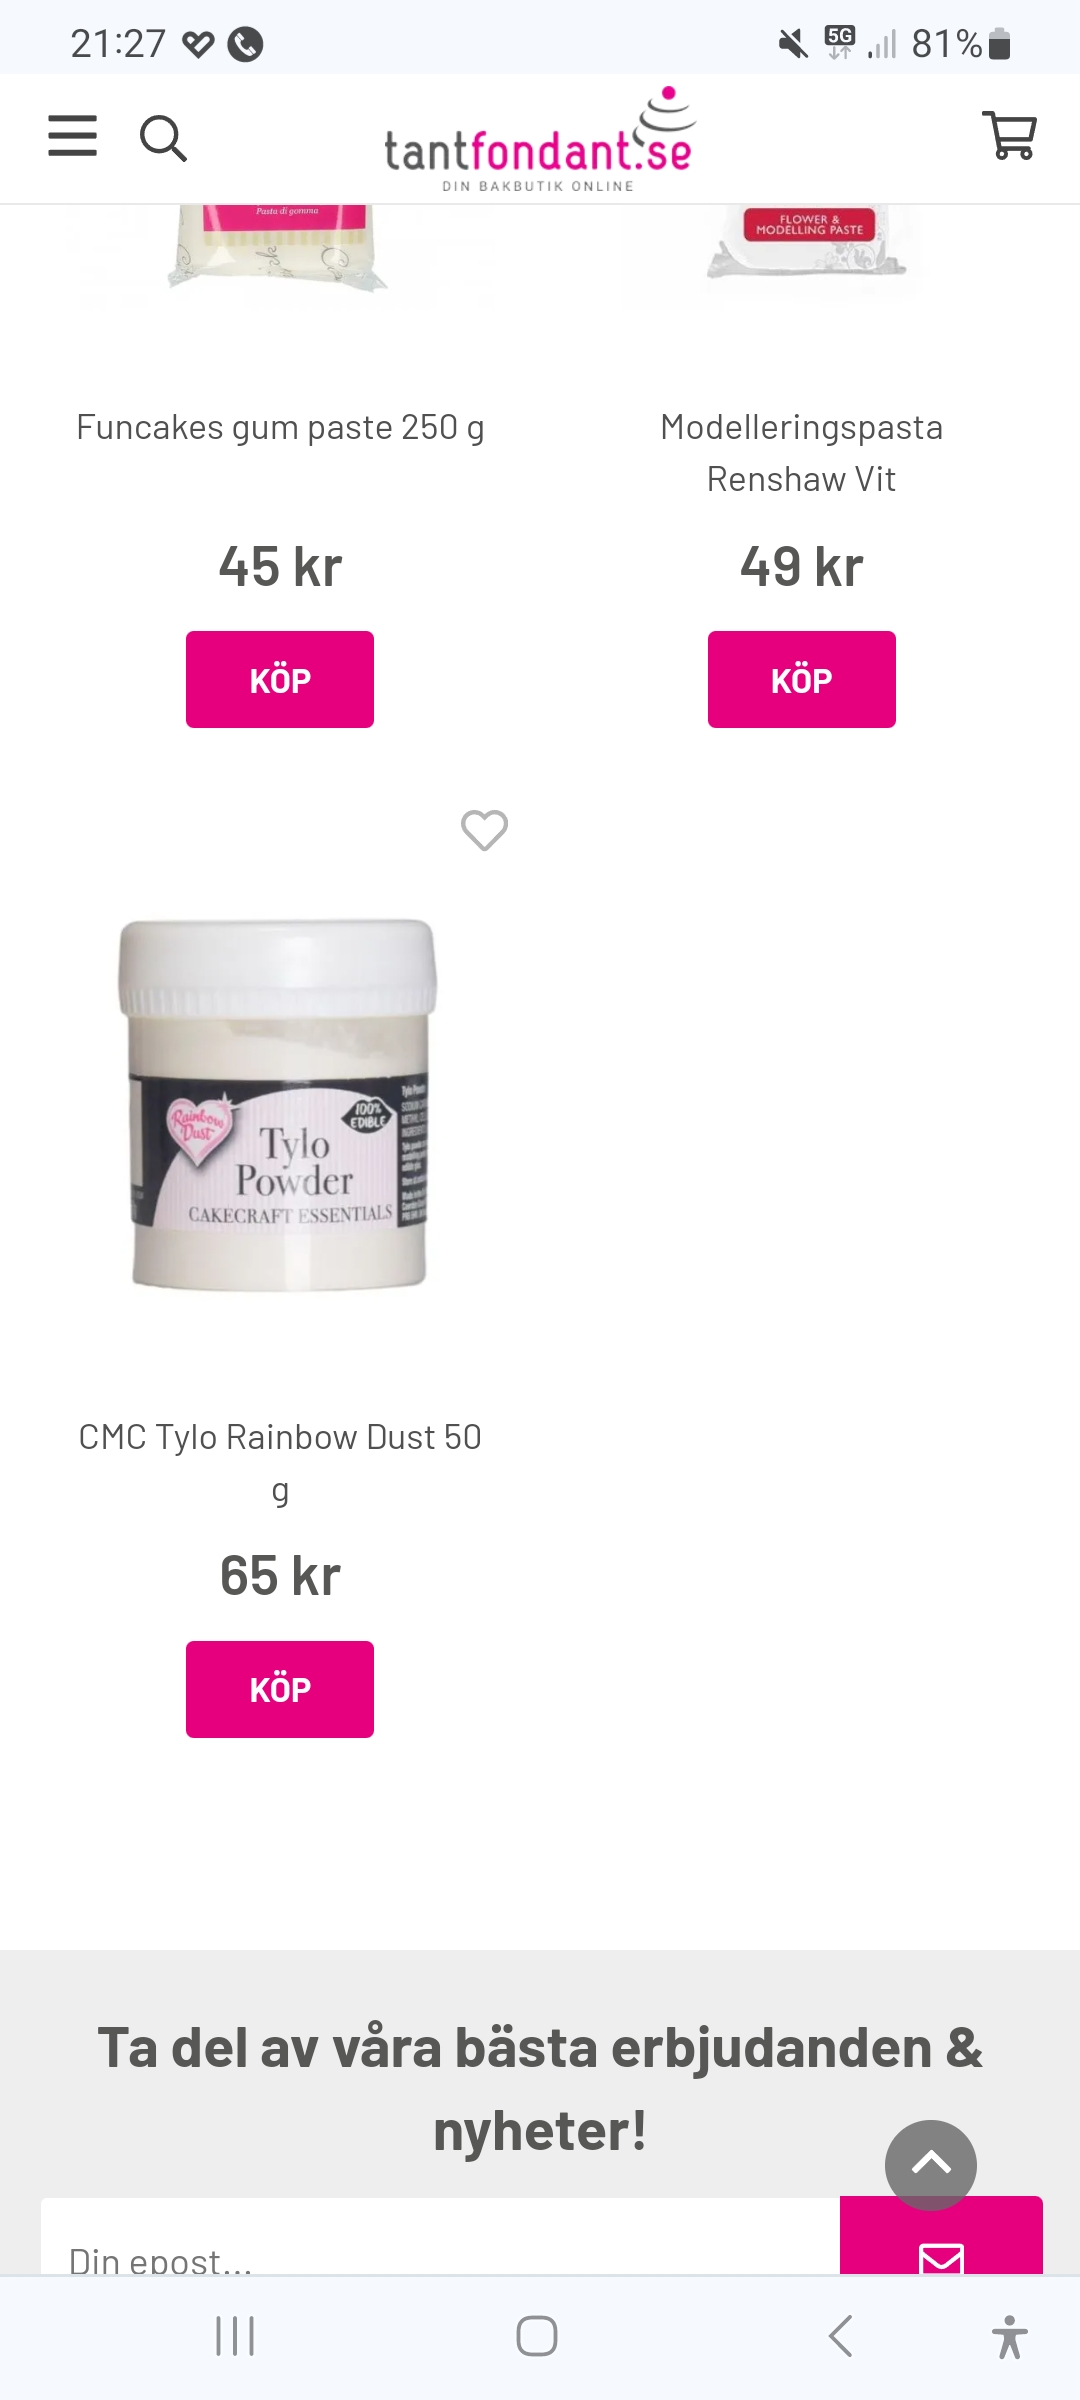The image size is (1080, 2400).
Task: Open Funcakes gum paste 250 g link
Action: pos(280,427)
